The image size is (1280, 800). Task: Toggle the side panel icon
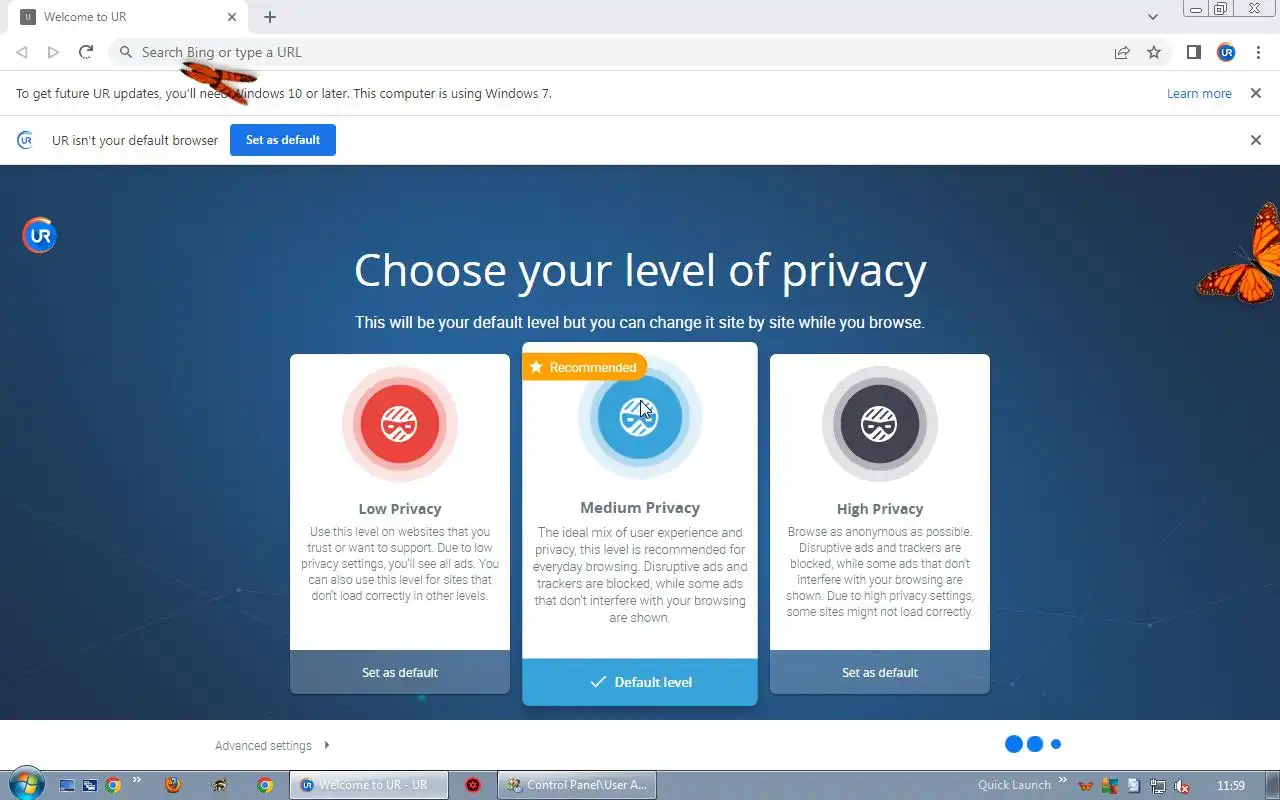[1194, 52]
